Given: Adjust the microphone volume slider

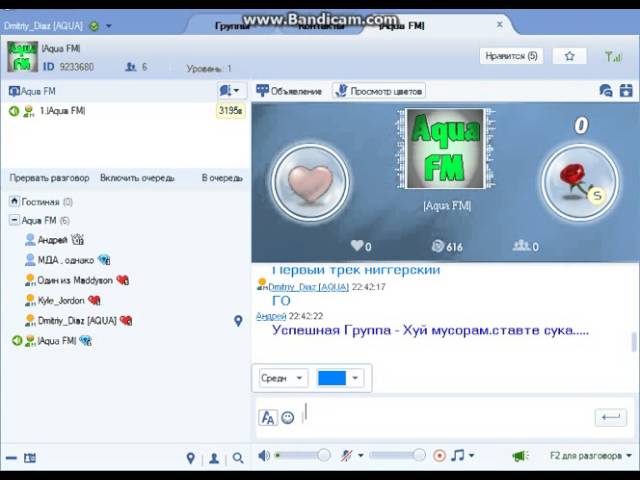Looking at the screenshot, I should (x=397, y=455).
